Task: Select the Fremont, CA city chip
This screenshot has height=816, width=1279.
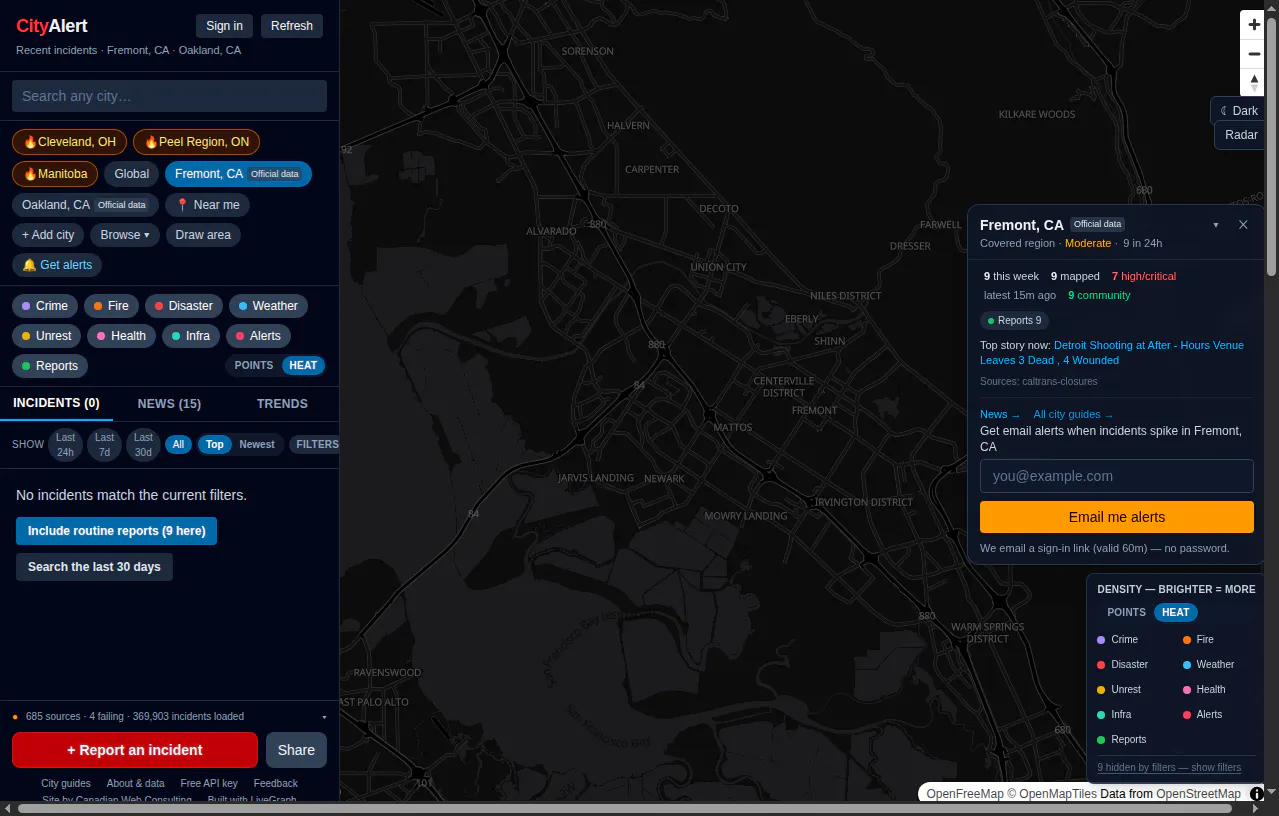Action: pos(238,174)
